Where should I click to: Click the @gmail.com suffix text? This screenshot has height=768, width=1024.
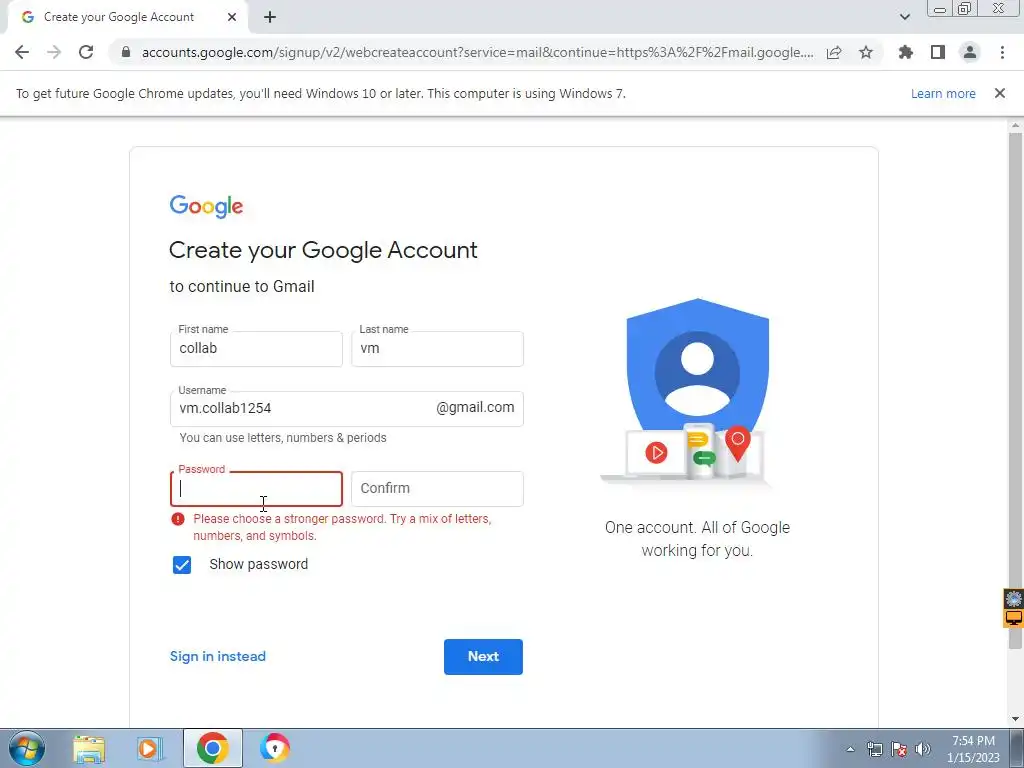click(x=475, y=408)
